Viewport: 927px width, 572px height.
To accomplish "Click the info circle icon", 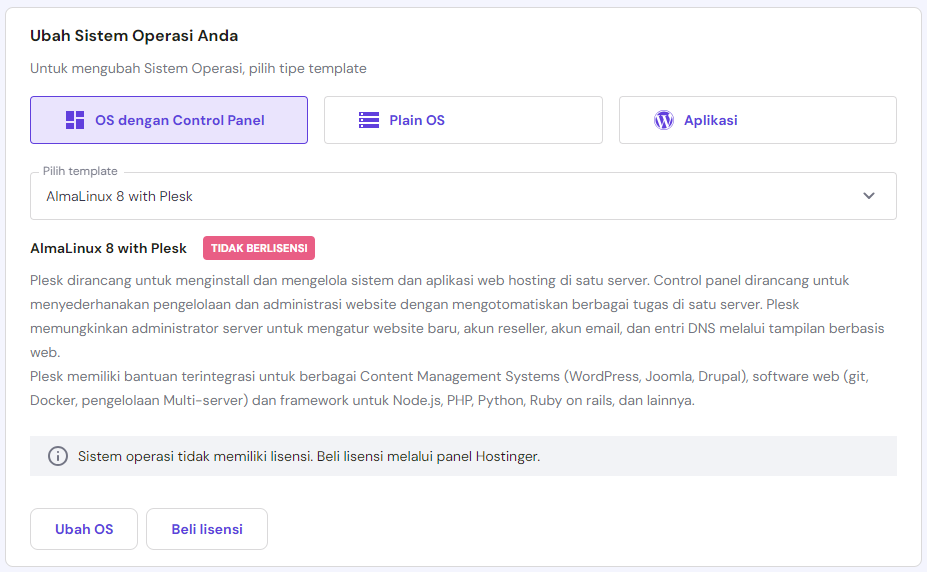I will pos(58,456).
